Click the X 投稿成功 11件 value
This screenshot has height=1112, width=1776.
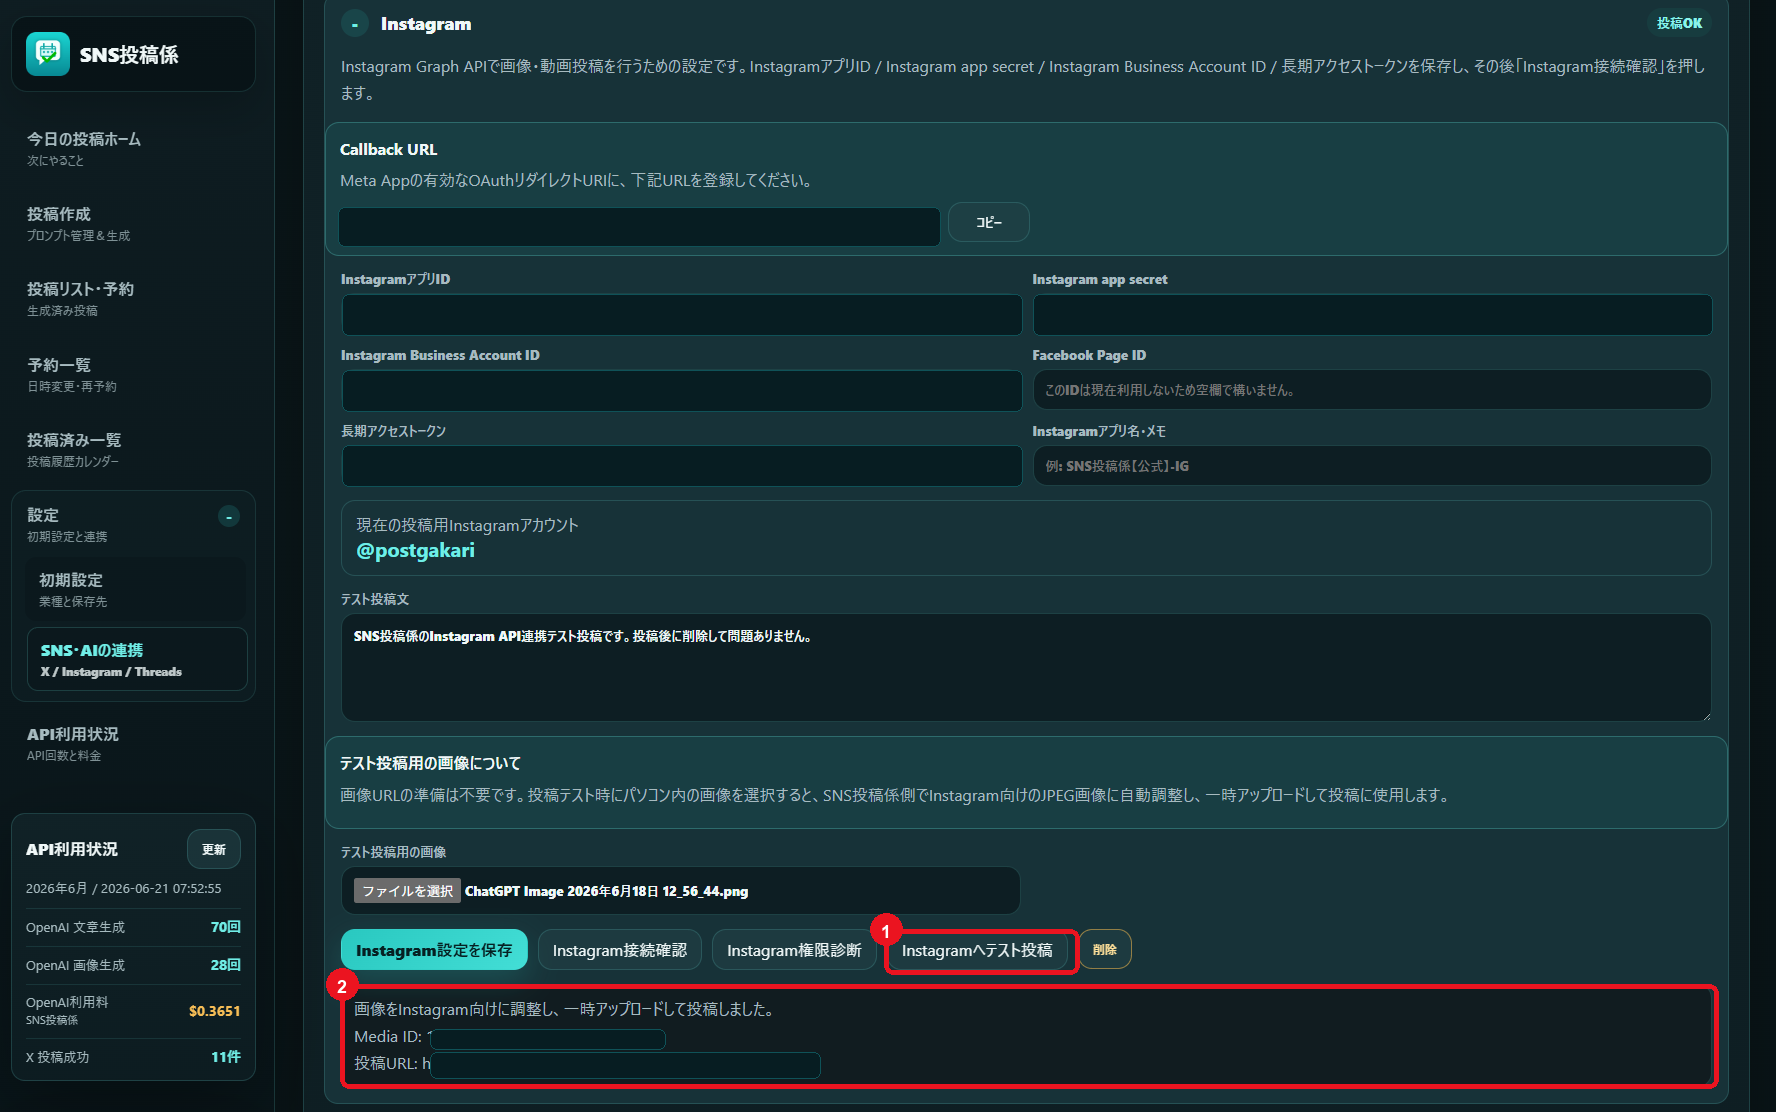[x=226, y=1057]
